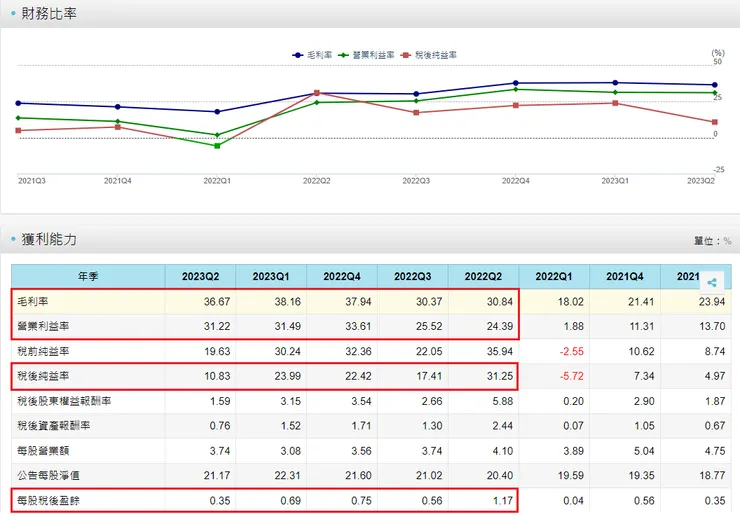Click the 每股稅後盈餘 row label
Screen dimensions: 740x514
[47, 497]
